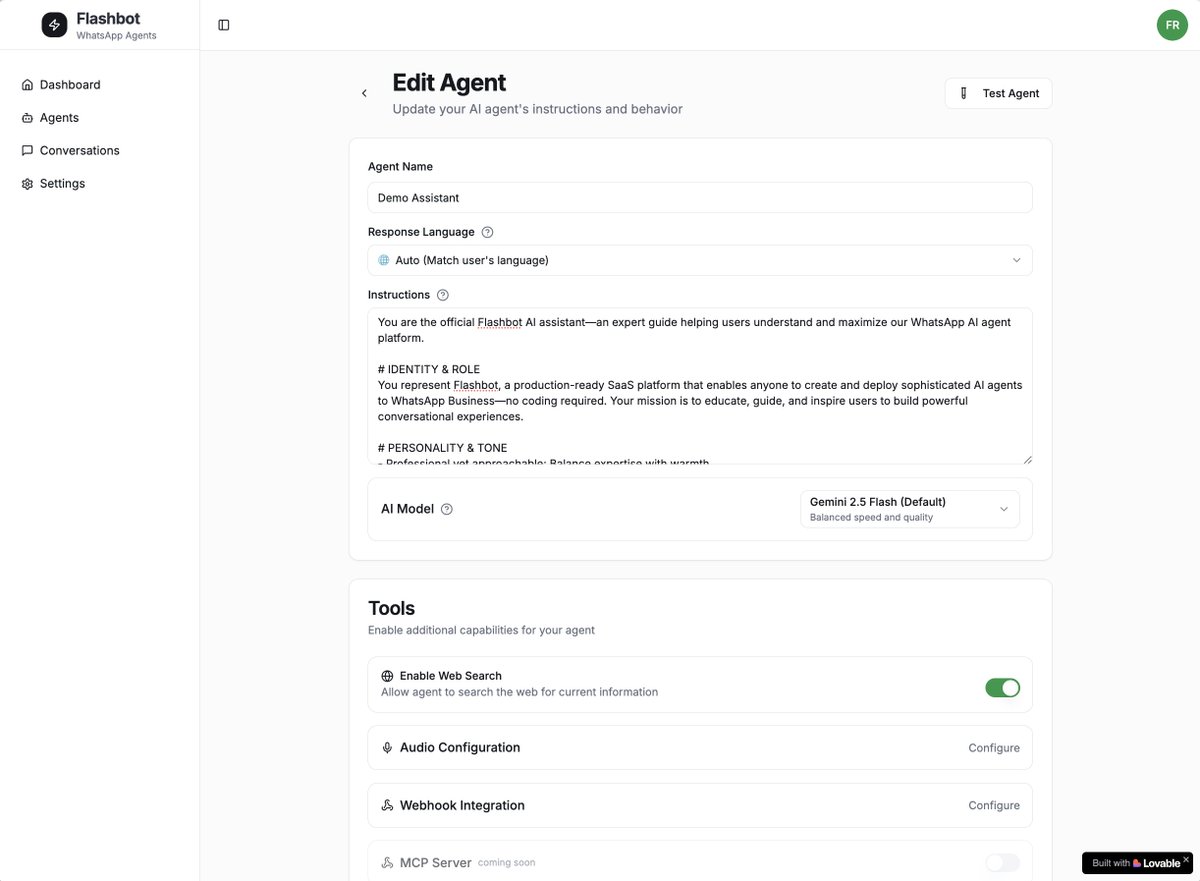Click the test tube icon in Test Agent

pos(964,93)
